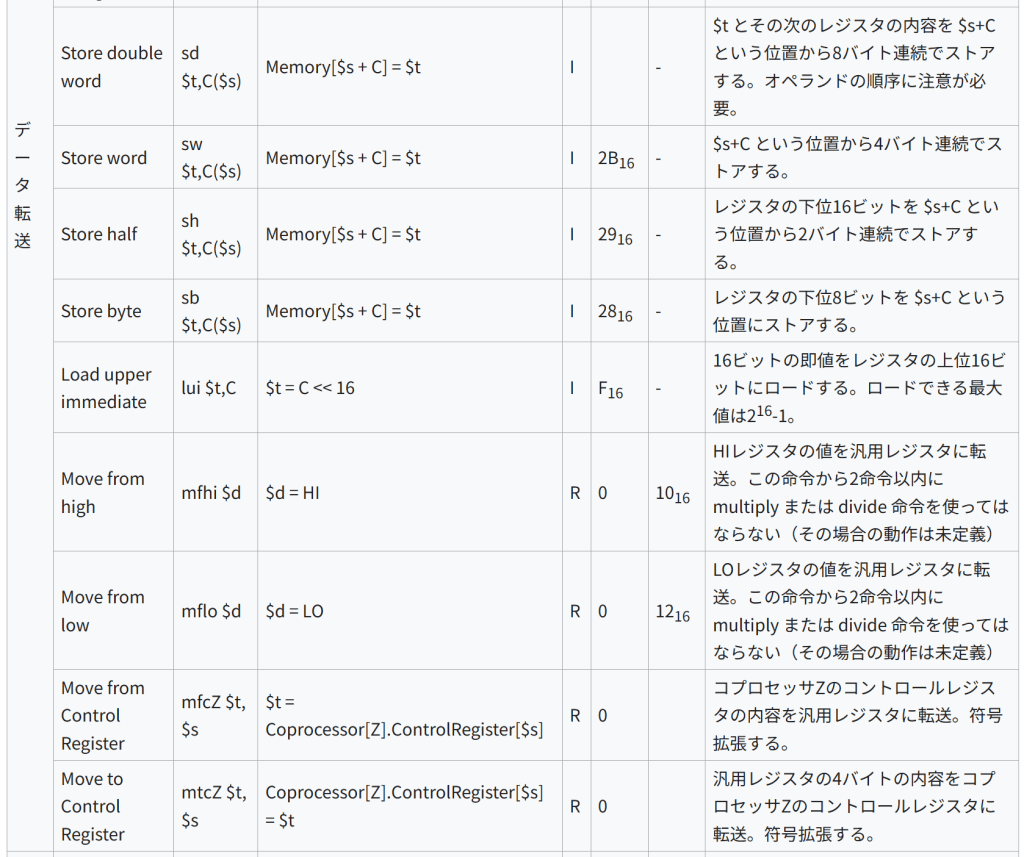Click the "Store word" instruction name
1024x857 pixels.
104,158
